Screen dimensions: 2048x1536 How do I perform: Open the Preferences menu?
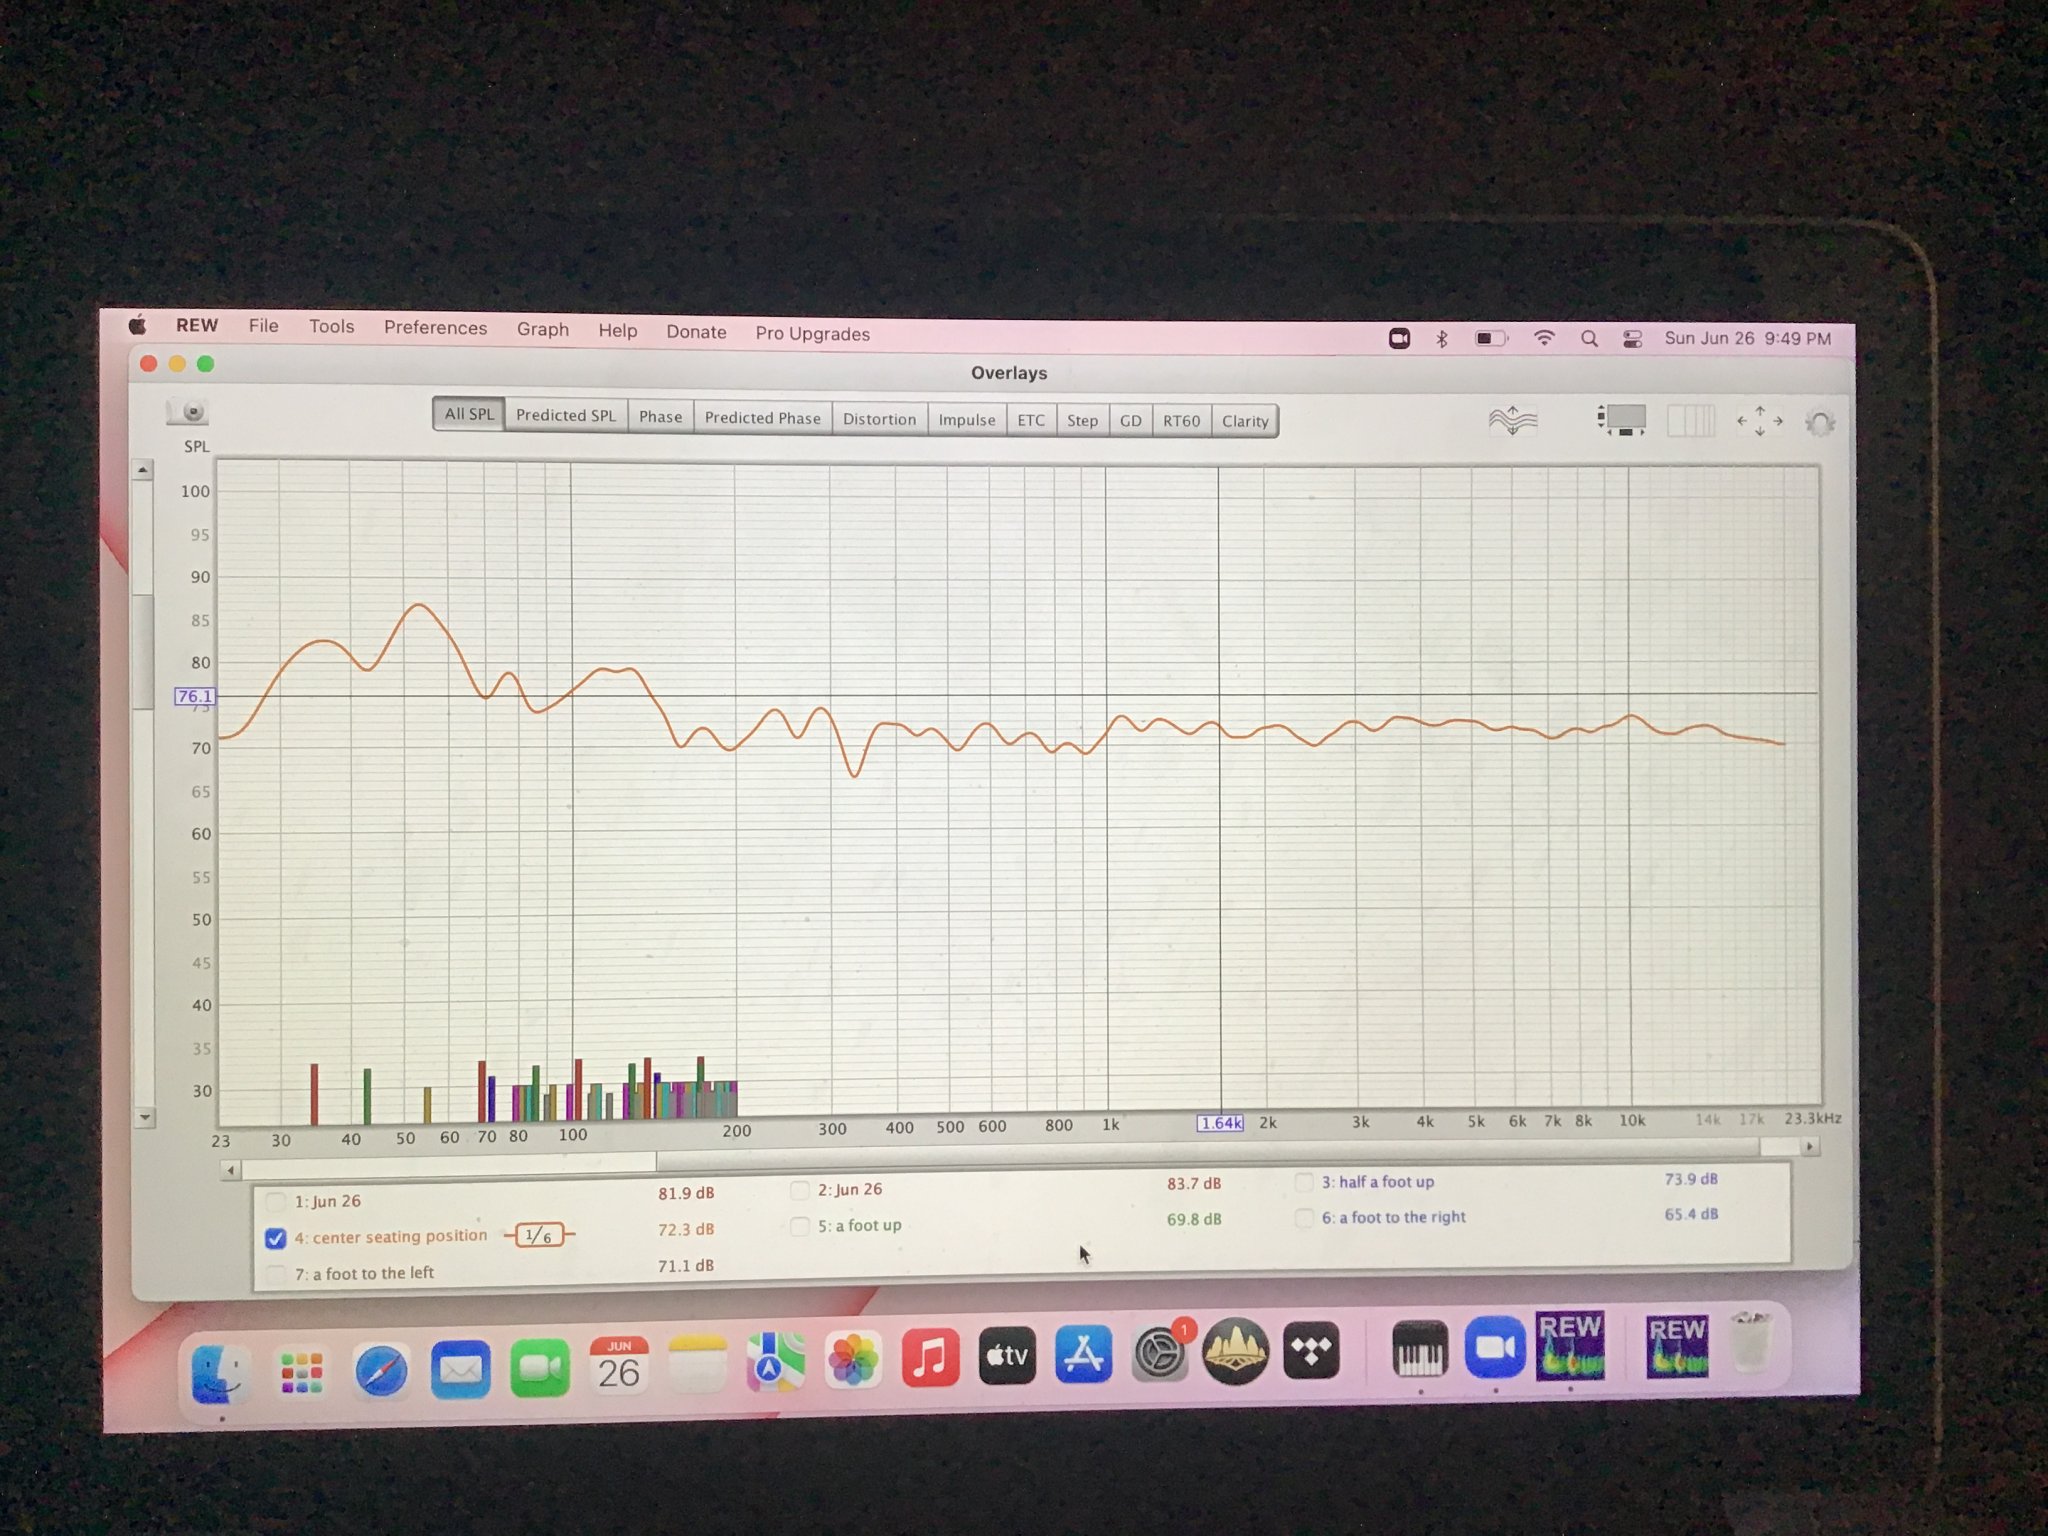pyautogui.click(x=435, y=328)
